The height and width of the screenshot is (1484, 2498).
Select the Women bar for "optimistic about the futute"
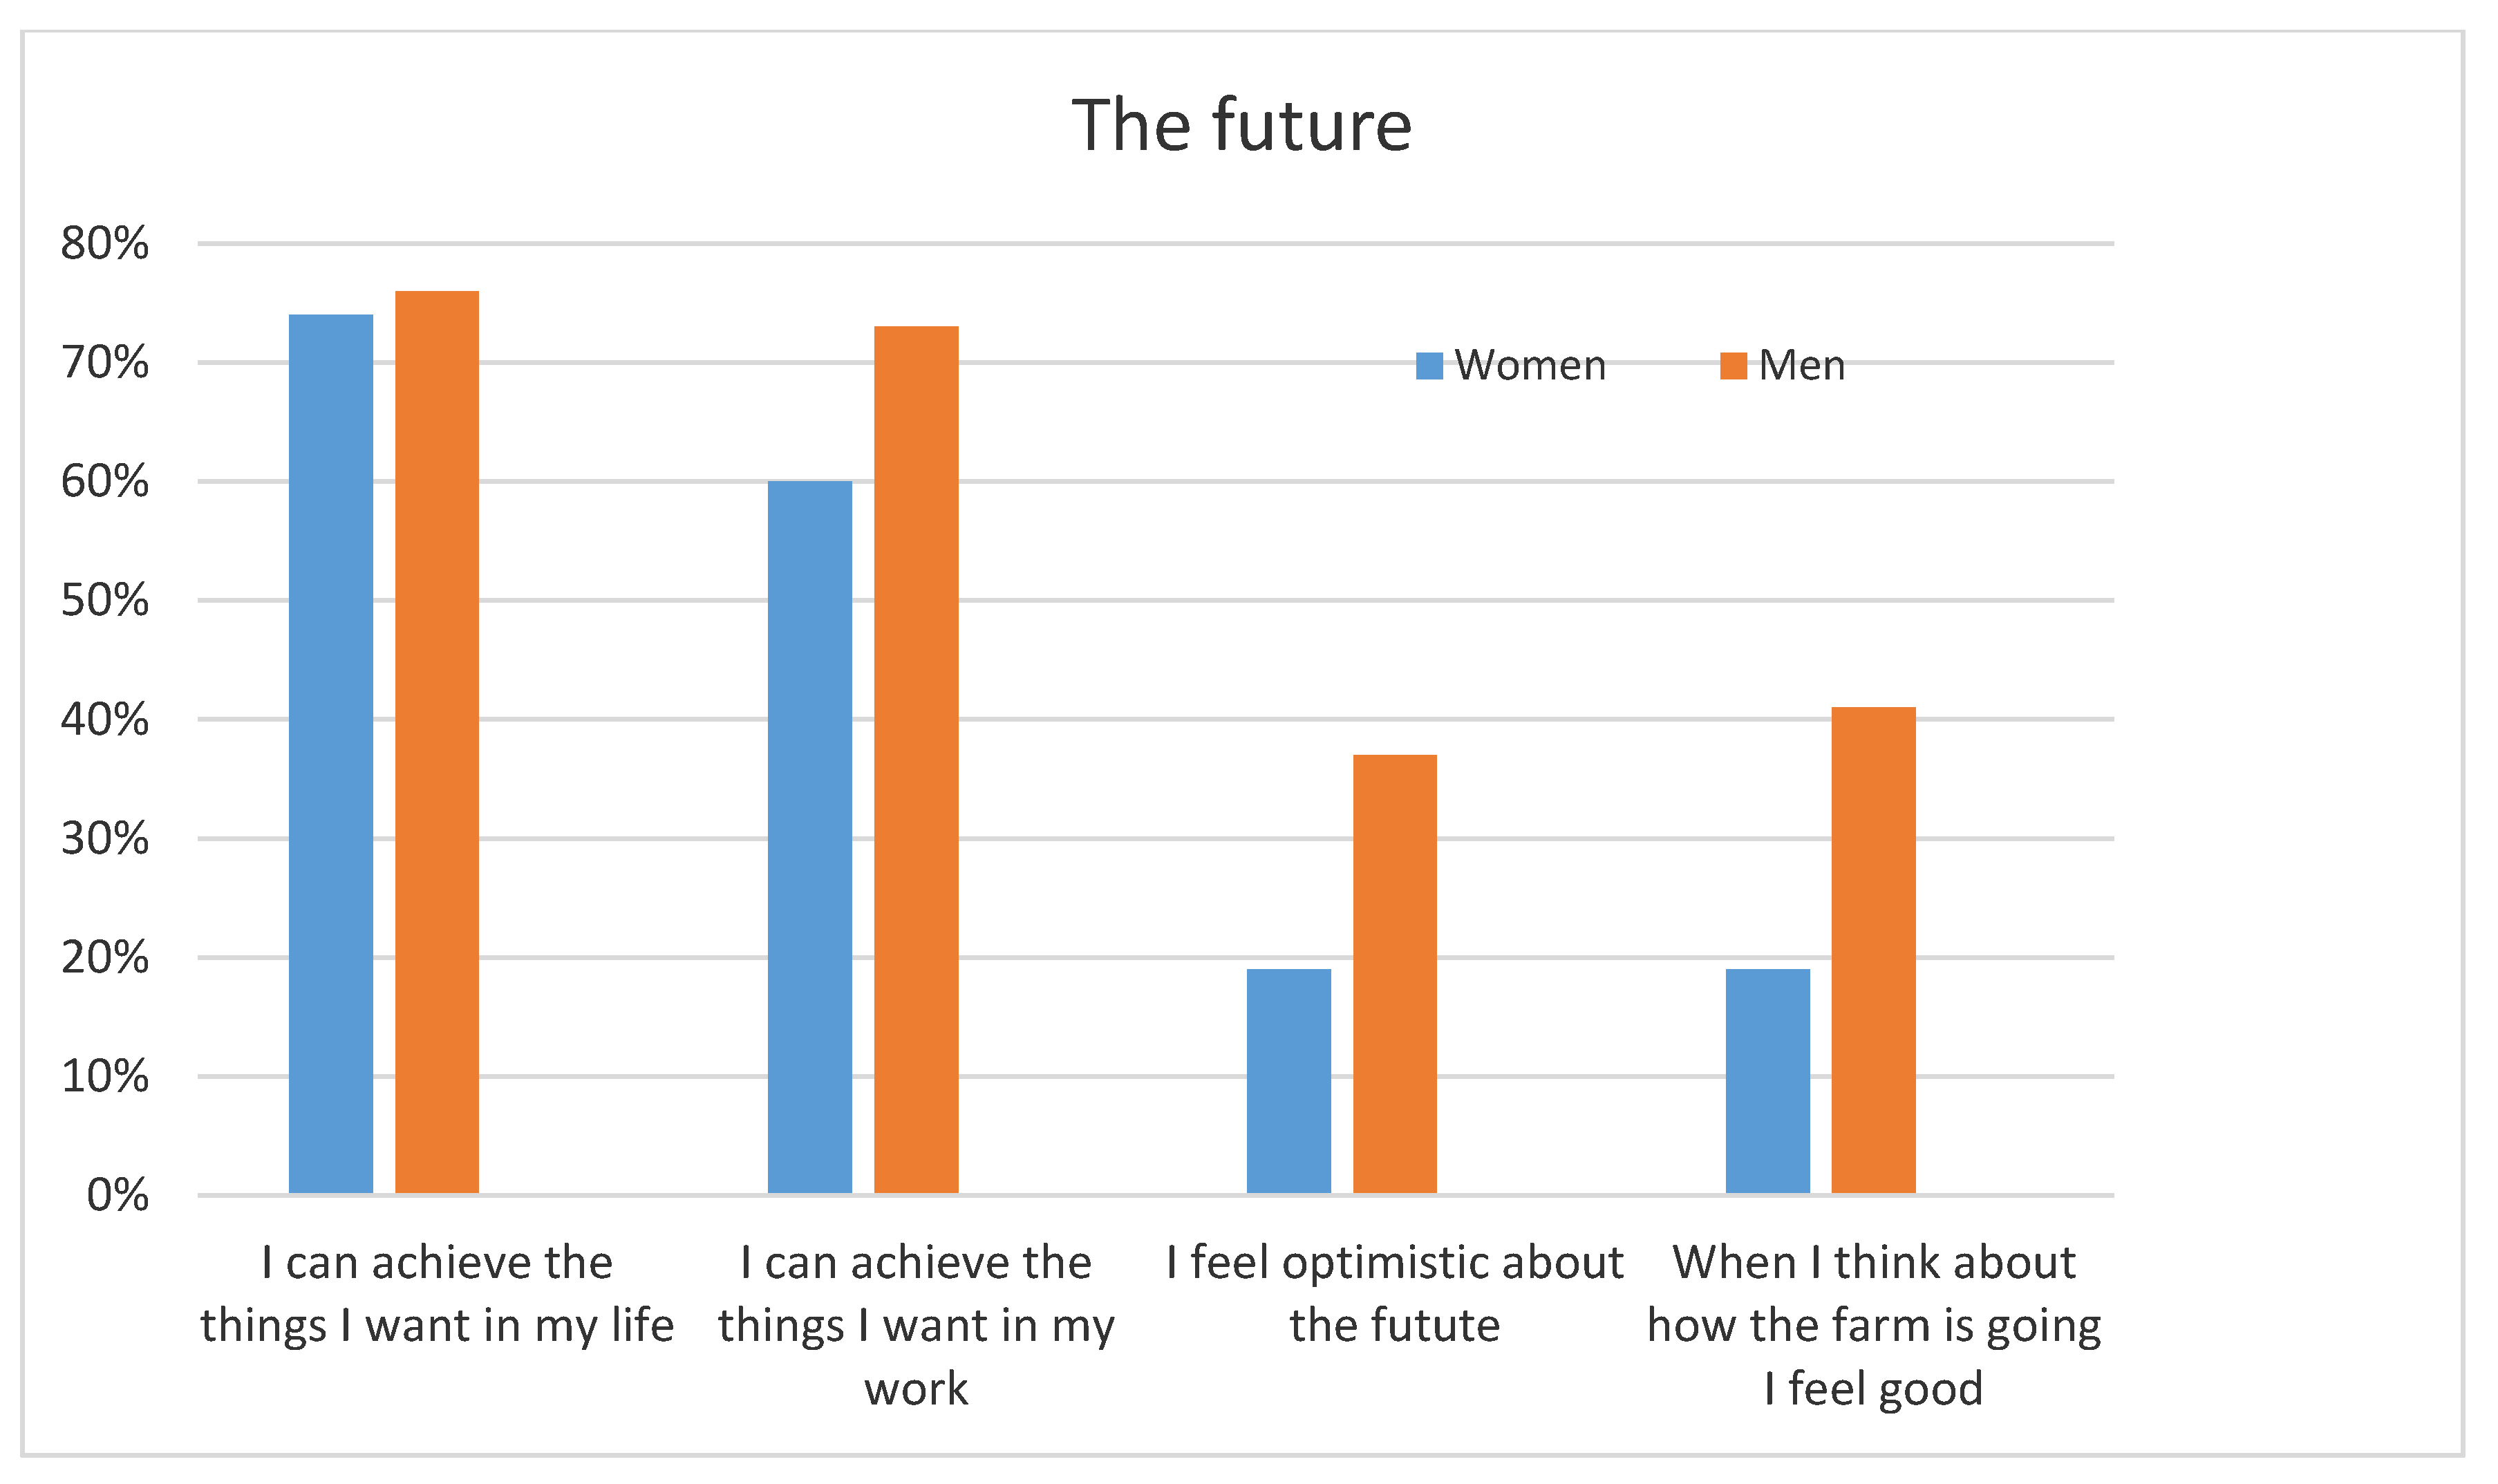click(x=1289, y=1081)
